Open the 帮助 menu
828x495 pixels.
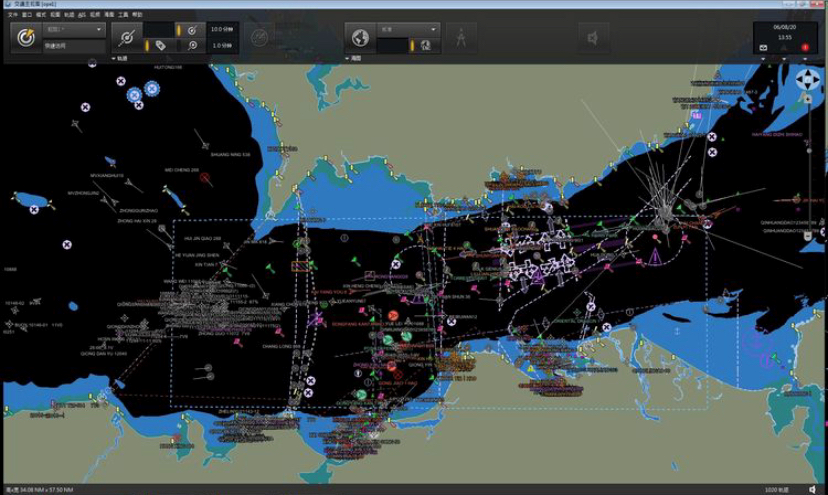pyautogui.click(x=137, y=15)
